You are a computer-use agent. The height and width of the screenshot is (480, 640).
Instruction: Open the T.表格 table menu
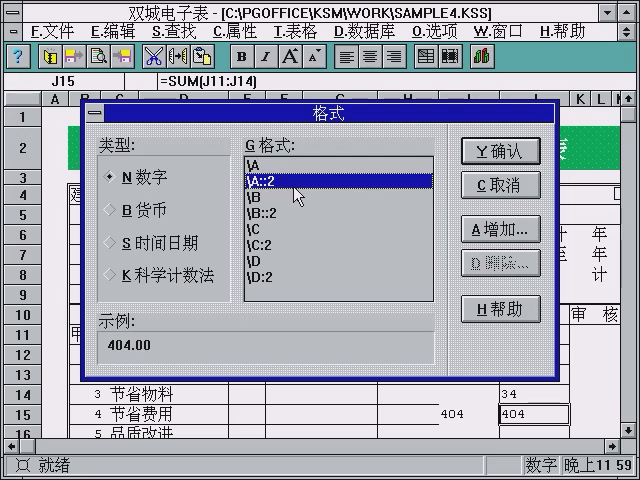click(295, 31)
